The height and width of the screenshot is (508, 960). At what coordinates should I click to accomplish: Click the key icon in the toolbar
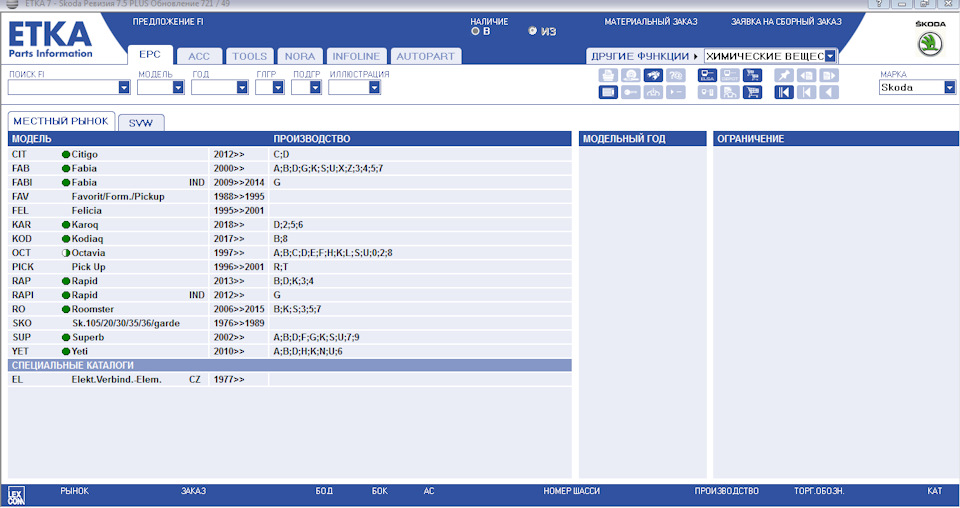coord(631,92)
